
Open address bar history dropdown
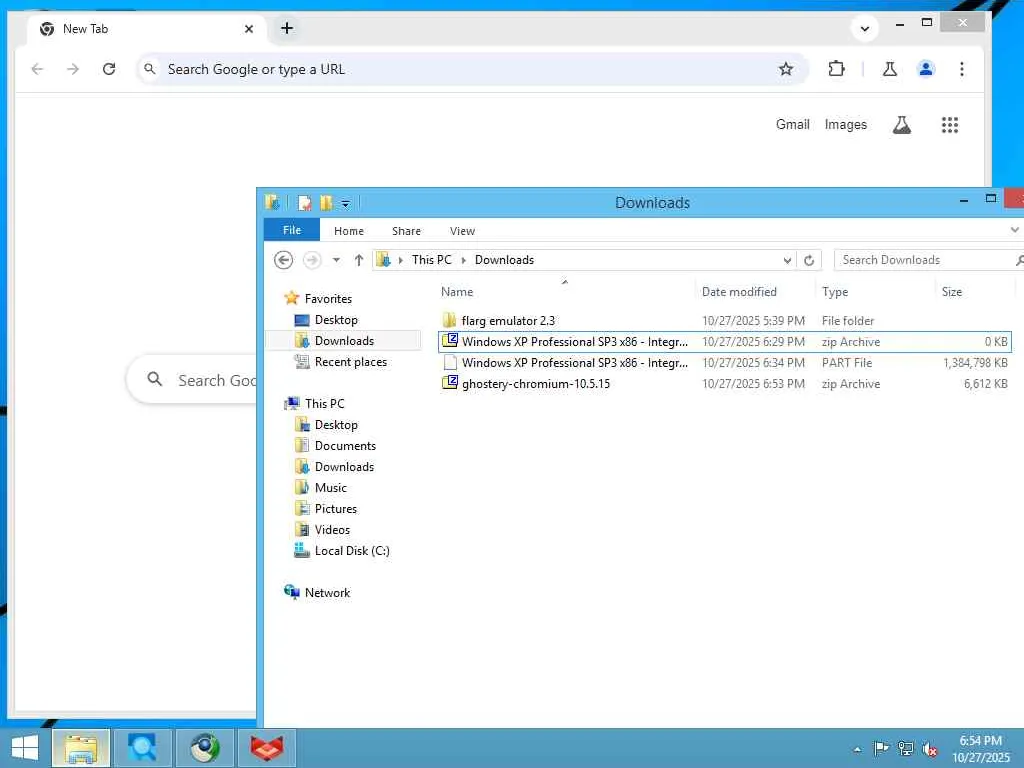pyautogui.click(x=787, y=260)
